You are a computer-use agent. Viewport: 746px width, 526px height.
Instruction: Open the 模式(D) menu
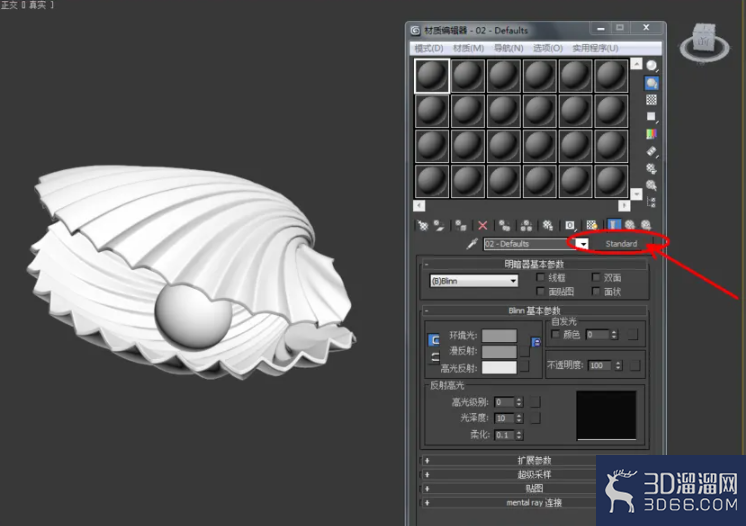pos(429,48)
